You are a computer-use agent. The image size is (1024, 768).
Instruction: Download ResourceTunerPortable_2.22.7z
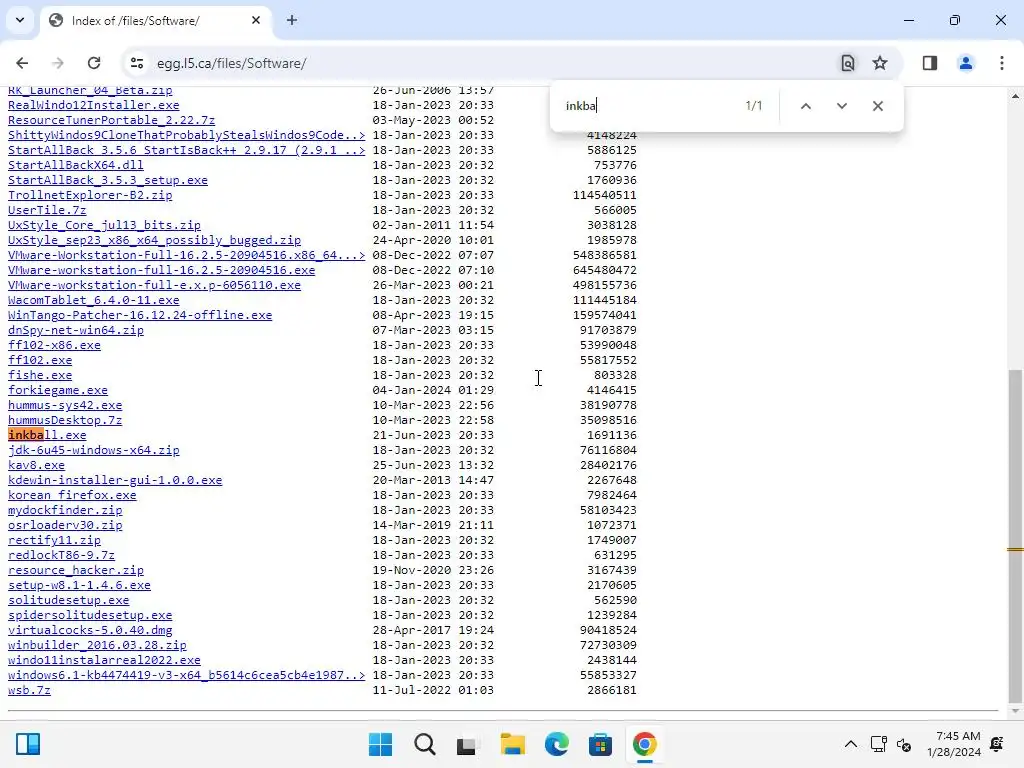[x=111, y=120]
